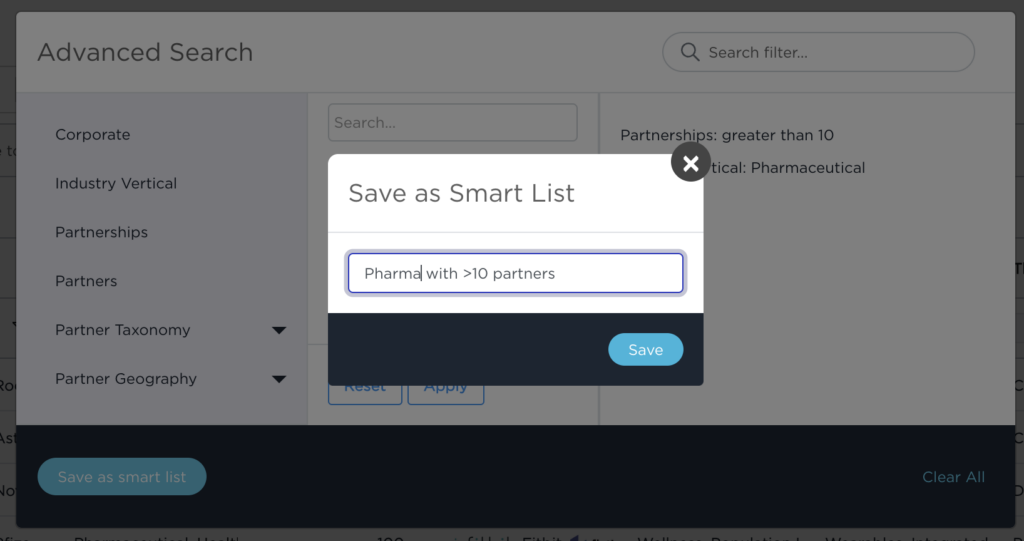
Task: Choose the Partnerships filter category
Action: click(101, 233)
